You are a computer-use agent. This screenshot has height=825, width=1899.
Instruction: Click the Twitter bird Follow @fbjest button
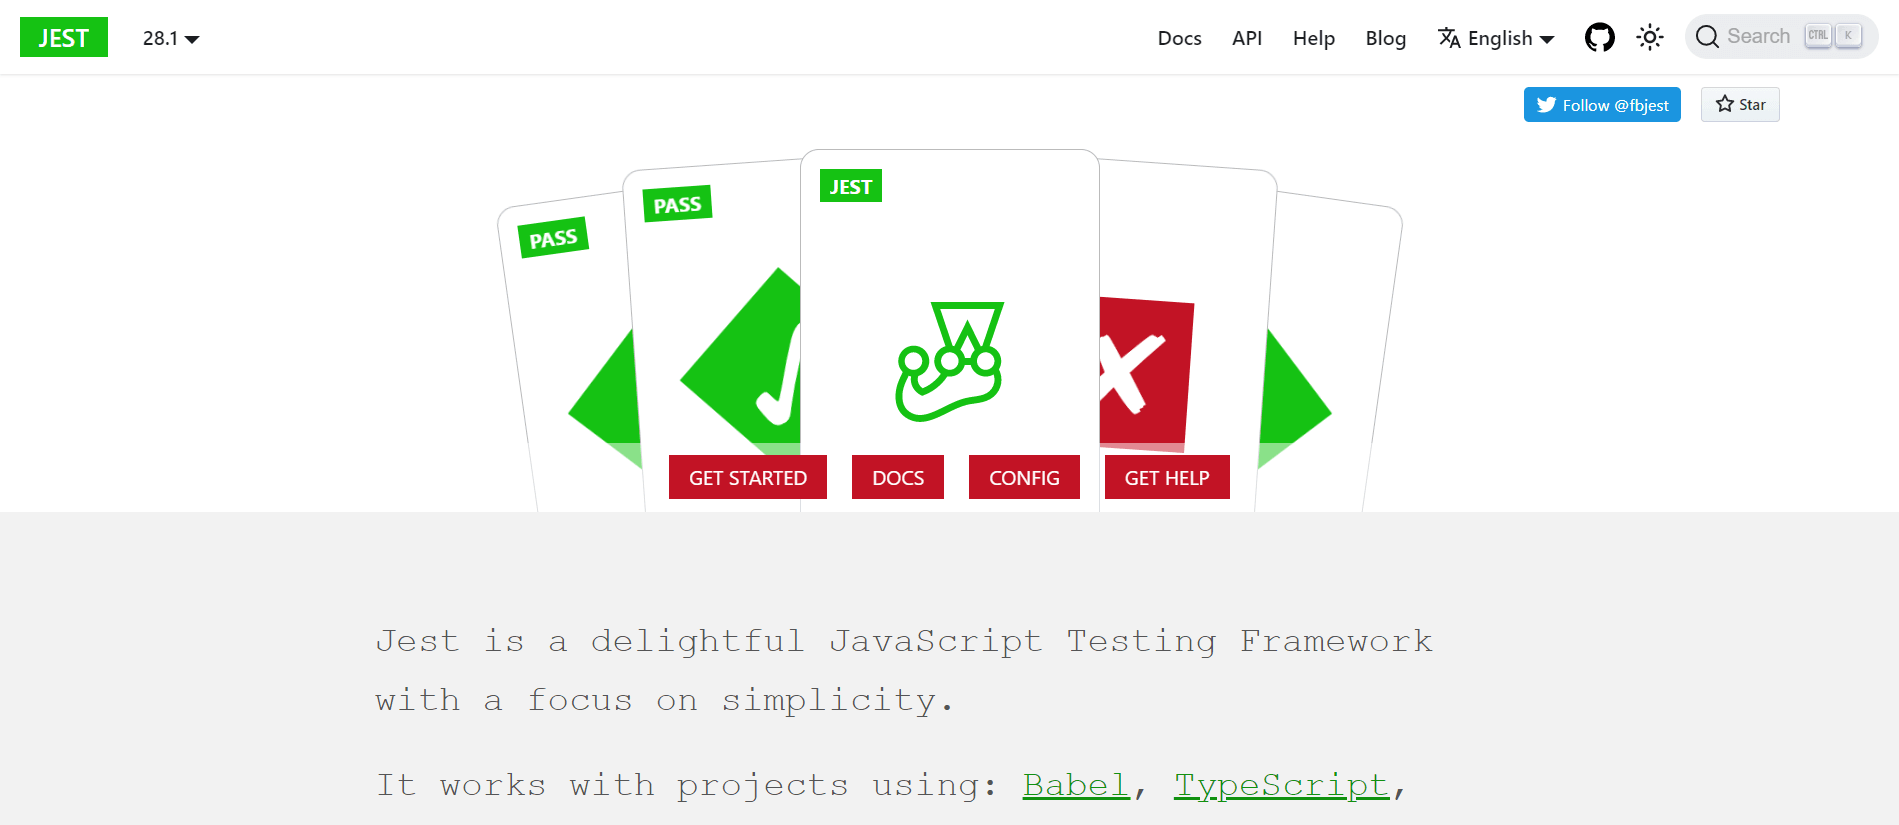point(1601,105)
